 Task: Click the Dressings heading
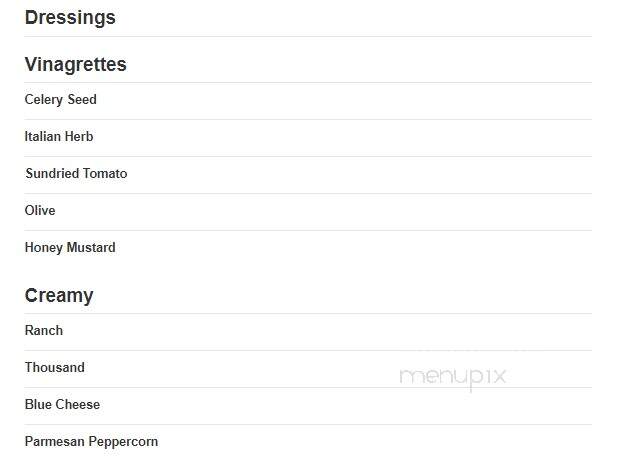[70, 18]
